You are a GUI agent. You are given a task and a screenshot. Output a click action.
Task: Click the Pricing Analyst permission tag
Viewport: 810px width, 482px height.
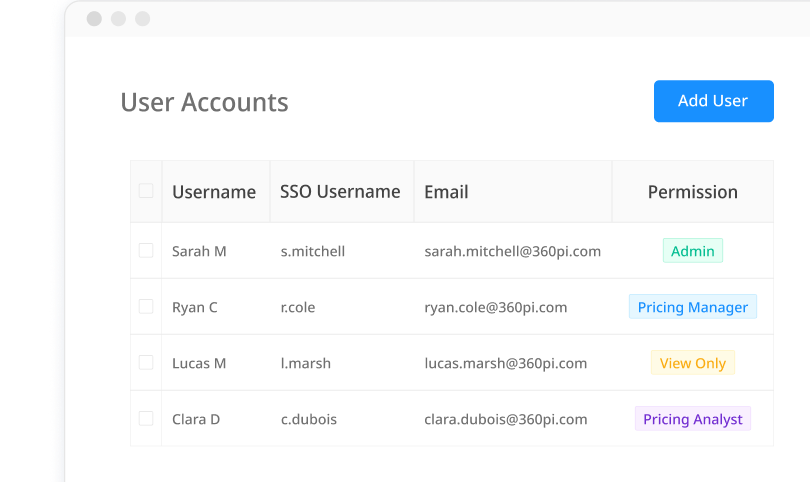[x=692, y=419]
